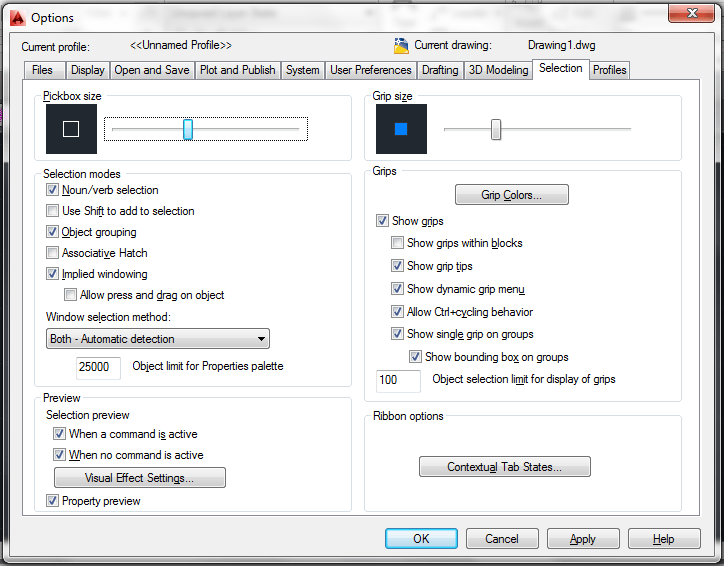Toggle Show dynamic grip menu checkbox

[397, 289]
